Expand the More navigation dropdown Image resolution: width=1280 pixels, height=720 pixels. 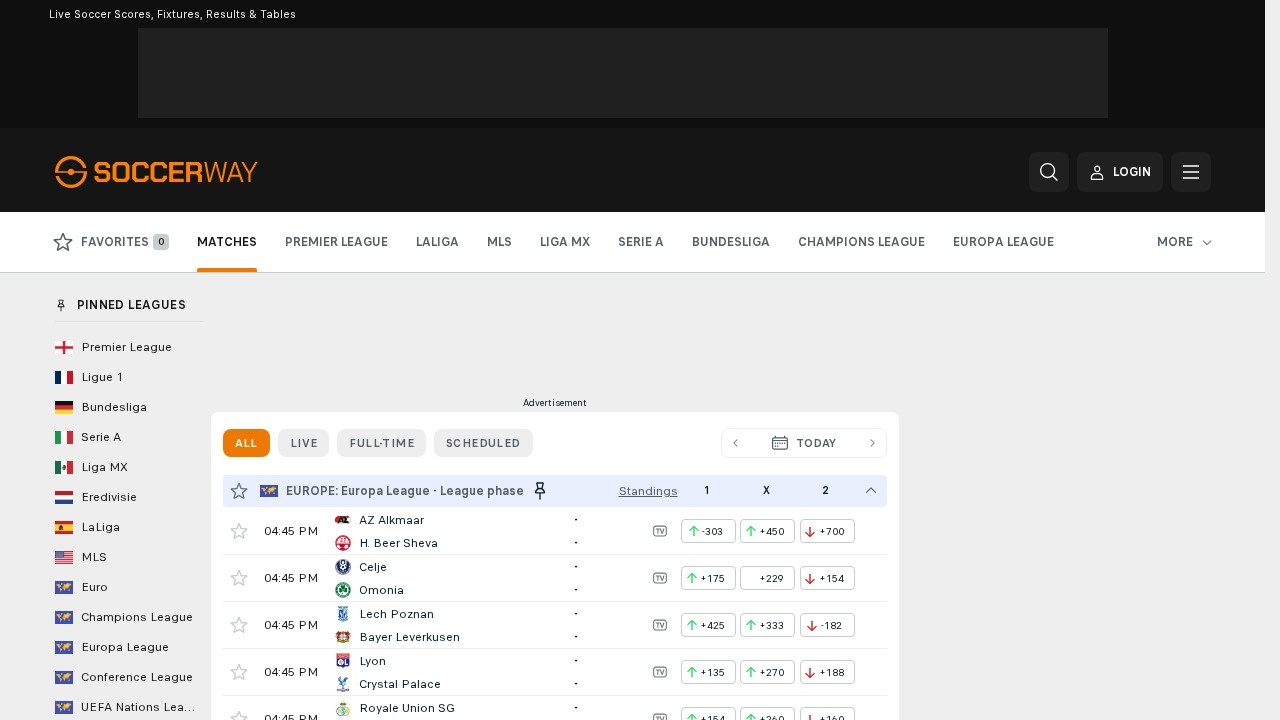1184,242
